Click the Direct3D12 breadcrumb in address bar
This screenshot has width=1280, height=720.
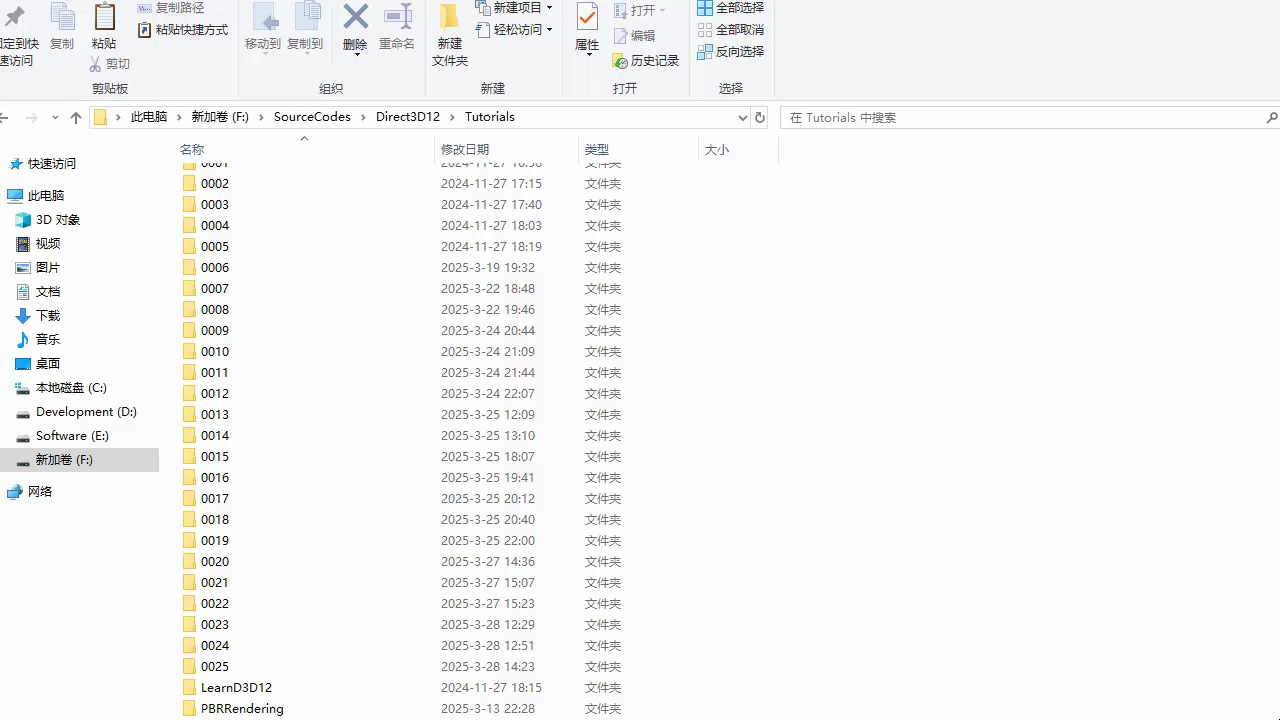[x=407, y=117]
